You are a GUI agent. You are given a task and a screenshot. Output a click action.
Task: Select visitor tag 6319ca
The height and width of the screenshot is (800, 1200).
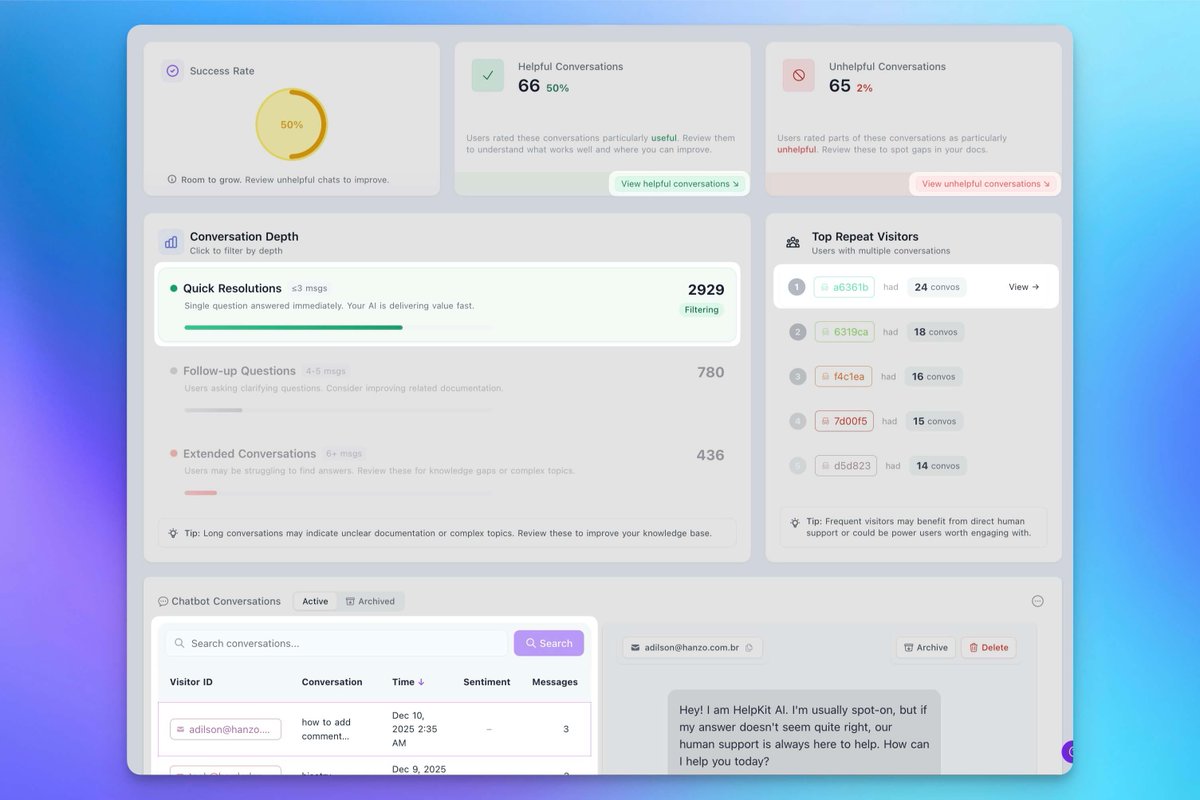coord(845,332)
